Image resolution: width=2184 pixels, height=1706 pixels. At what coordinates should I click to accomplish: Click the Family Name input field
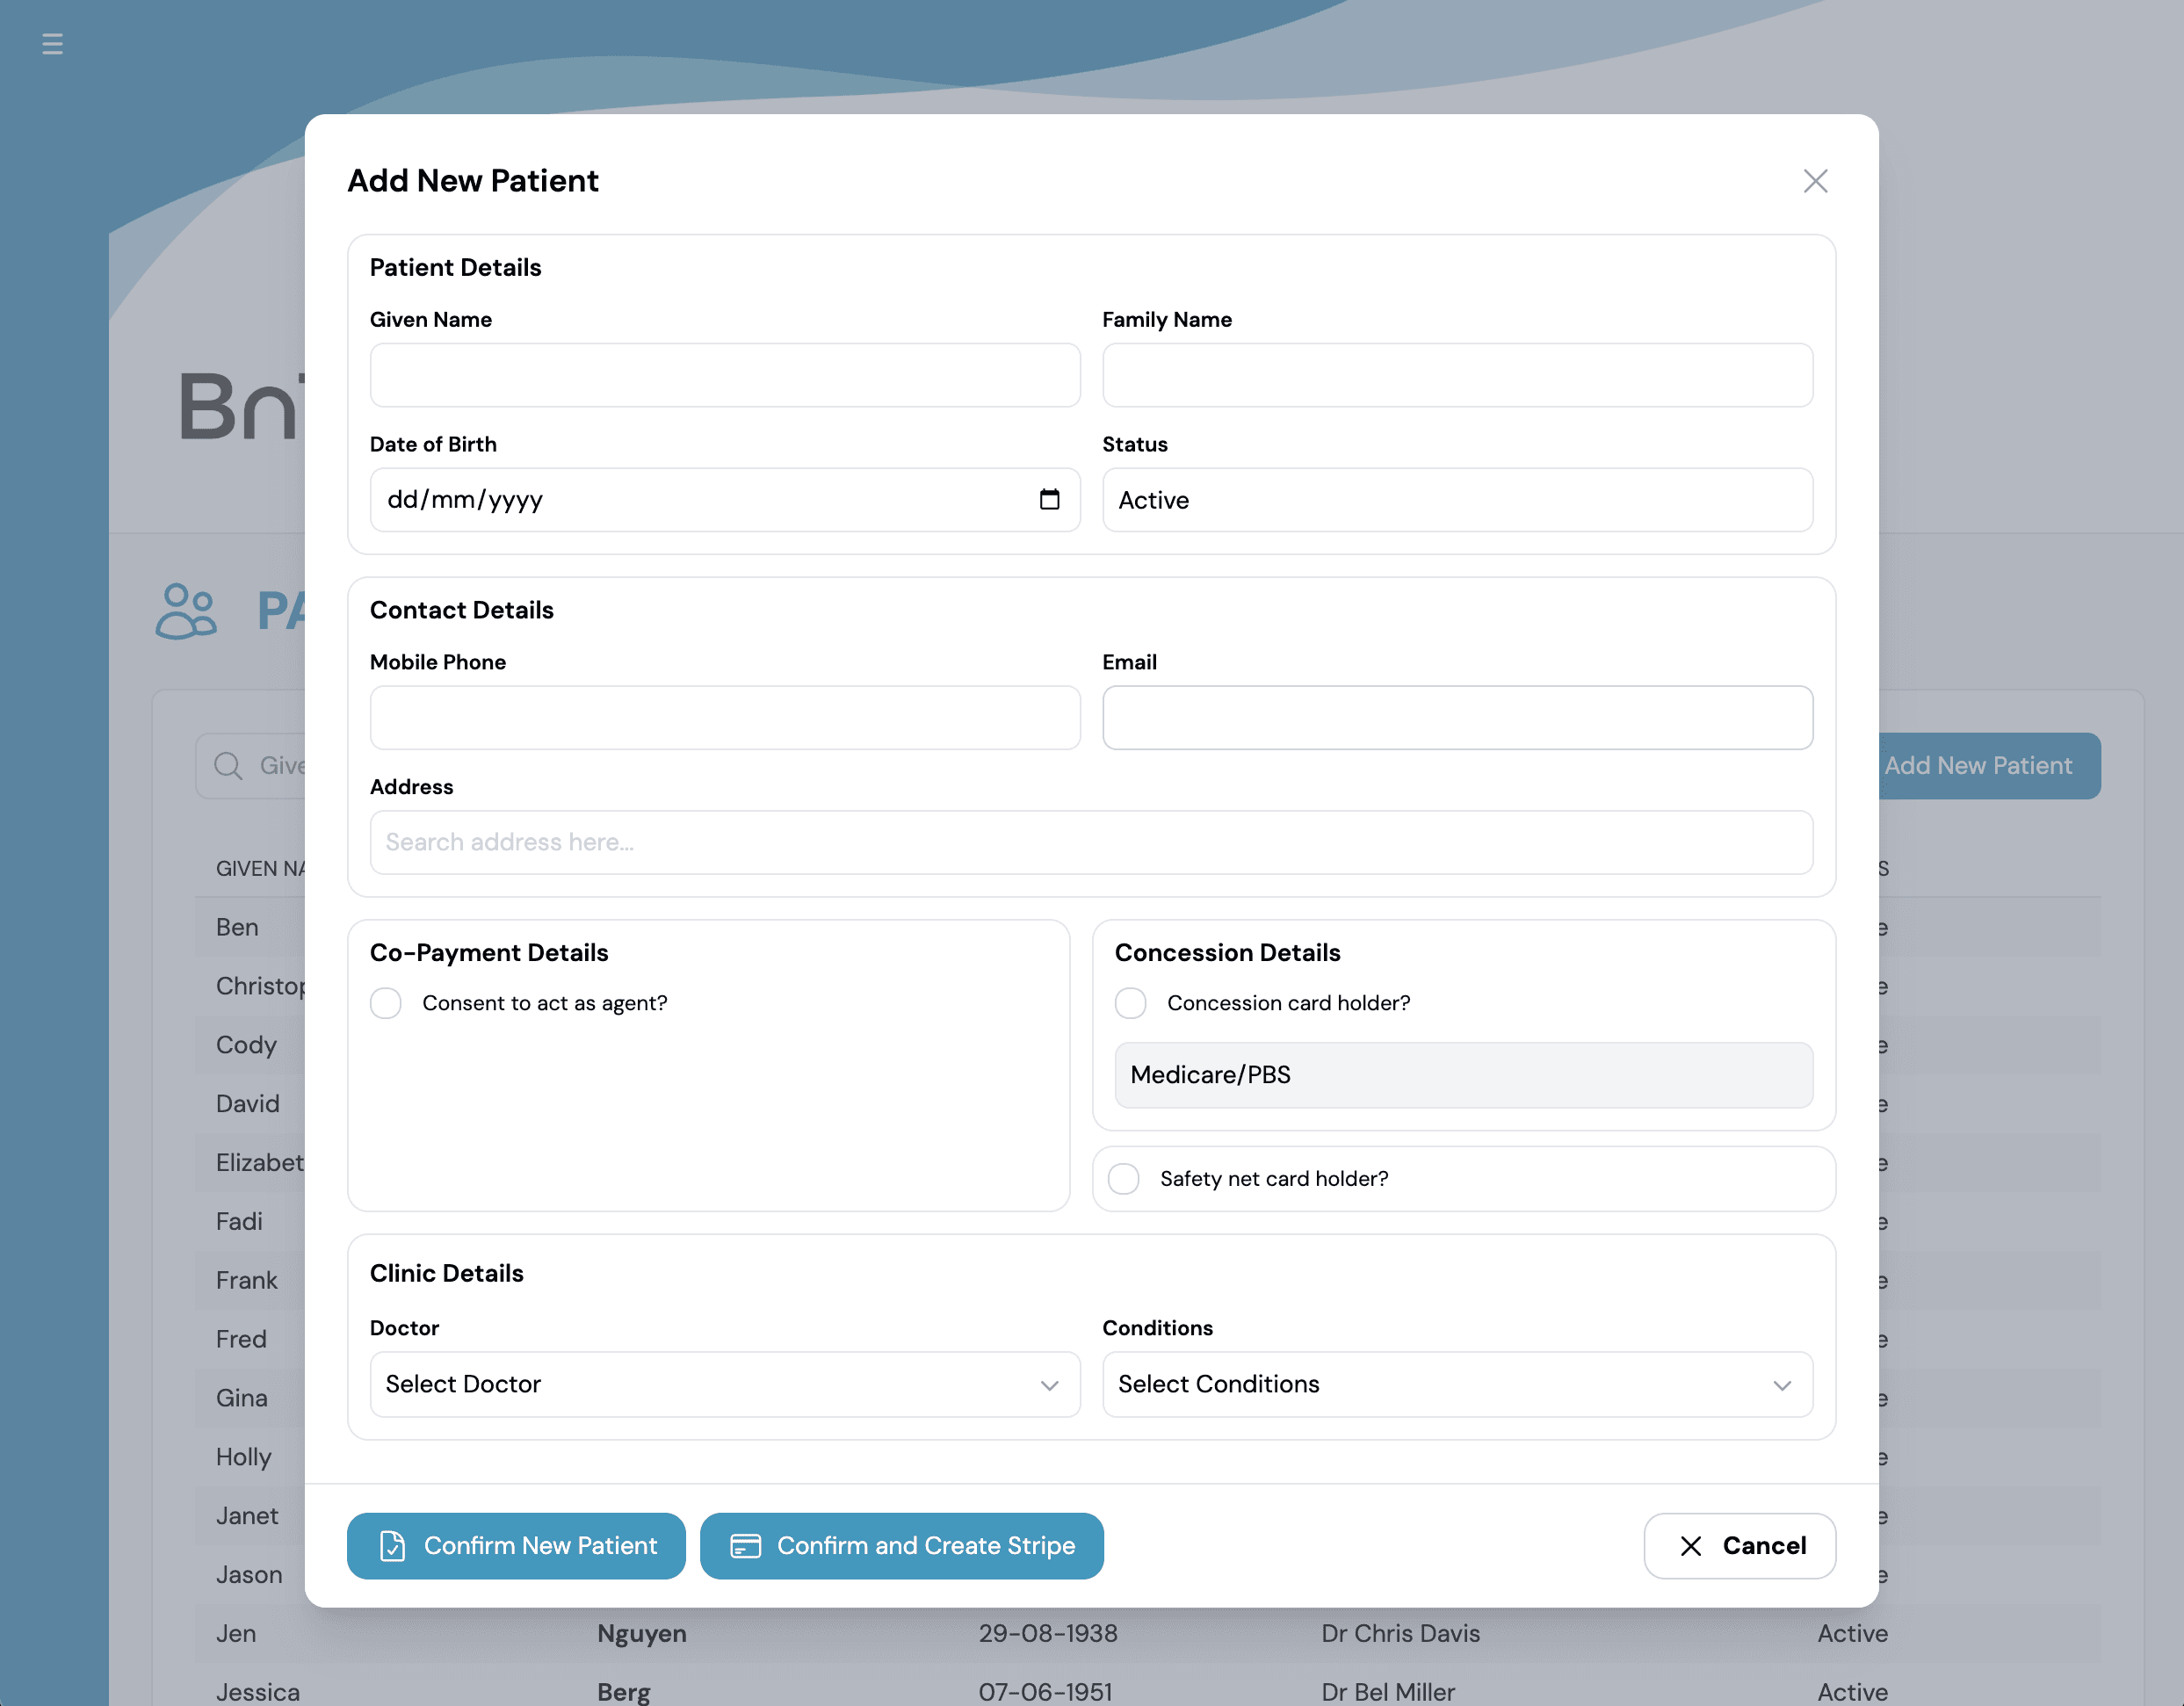point(1457,375)
